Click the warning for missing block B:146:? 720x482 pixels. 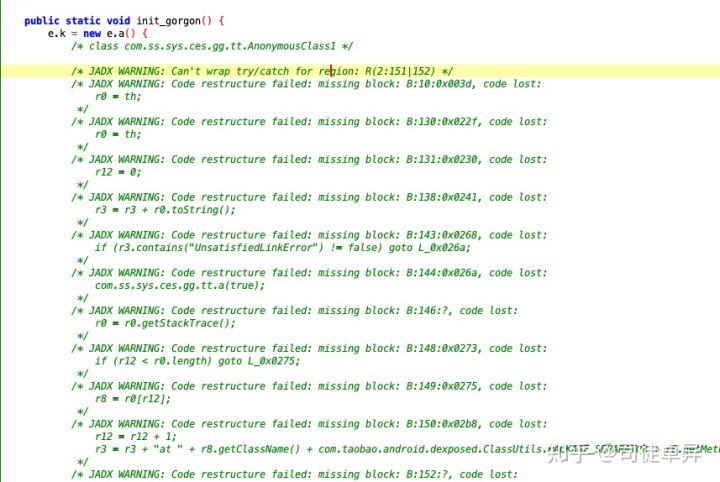pos(294,311)
